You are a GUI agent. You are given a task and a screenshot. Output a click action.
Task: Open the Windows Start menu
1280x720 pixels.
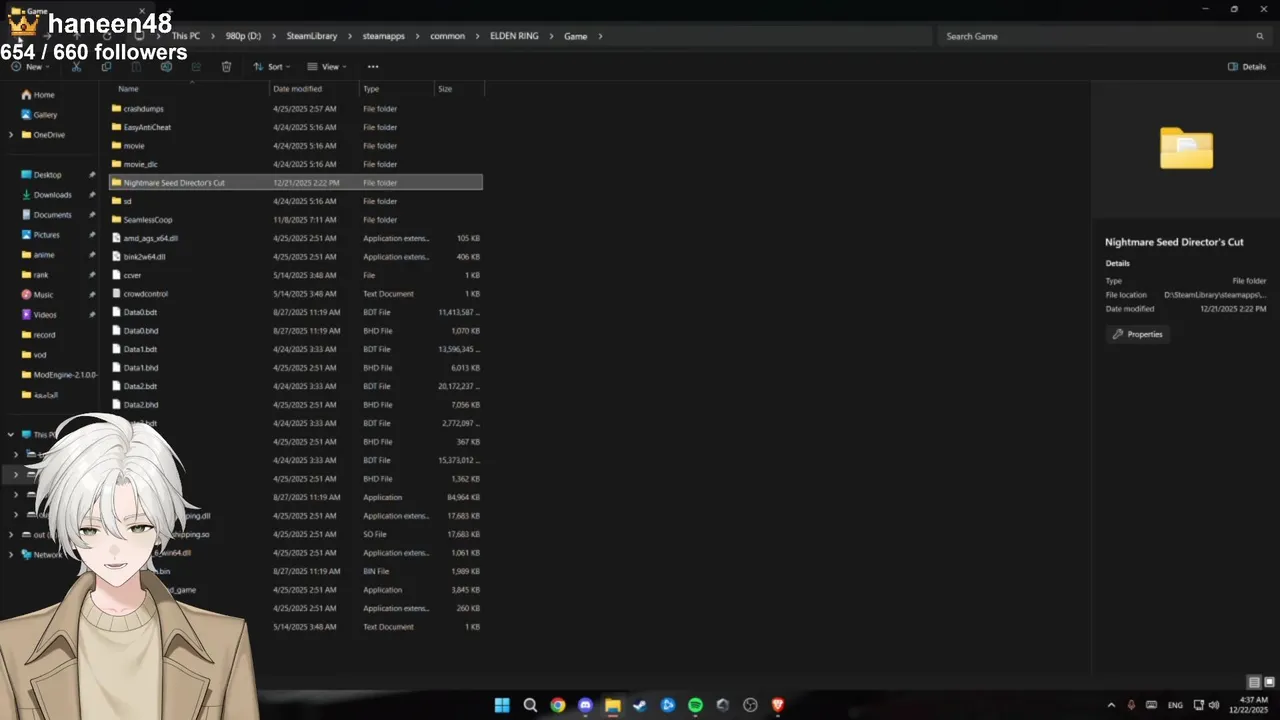tap(502, 705)
